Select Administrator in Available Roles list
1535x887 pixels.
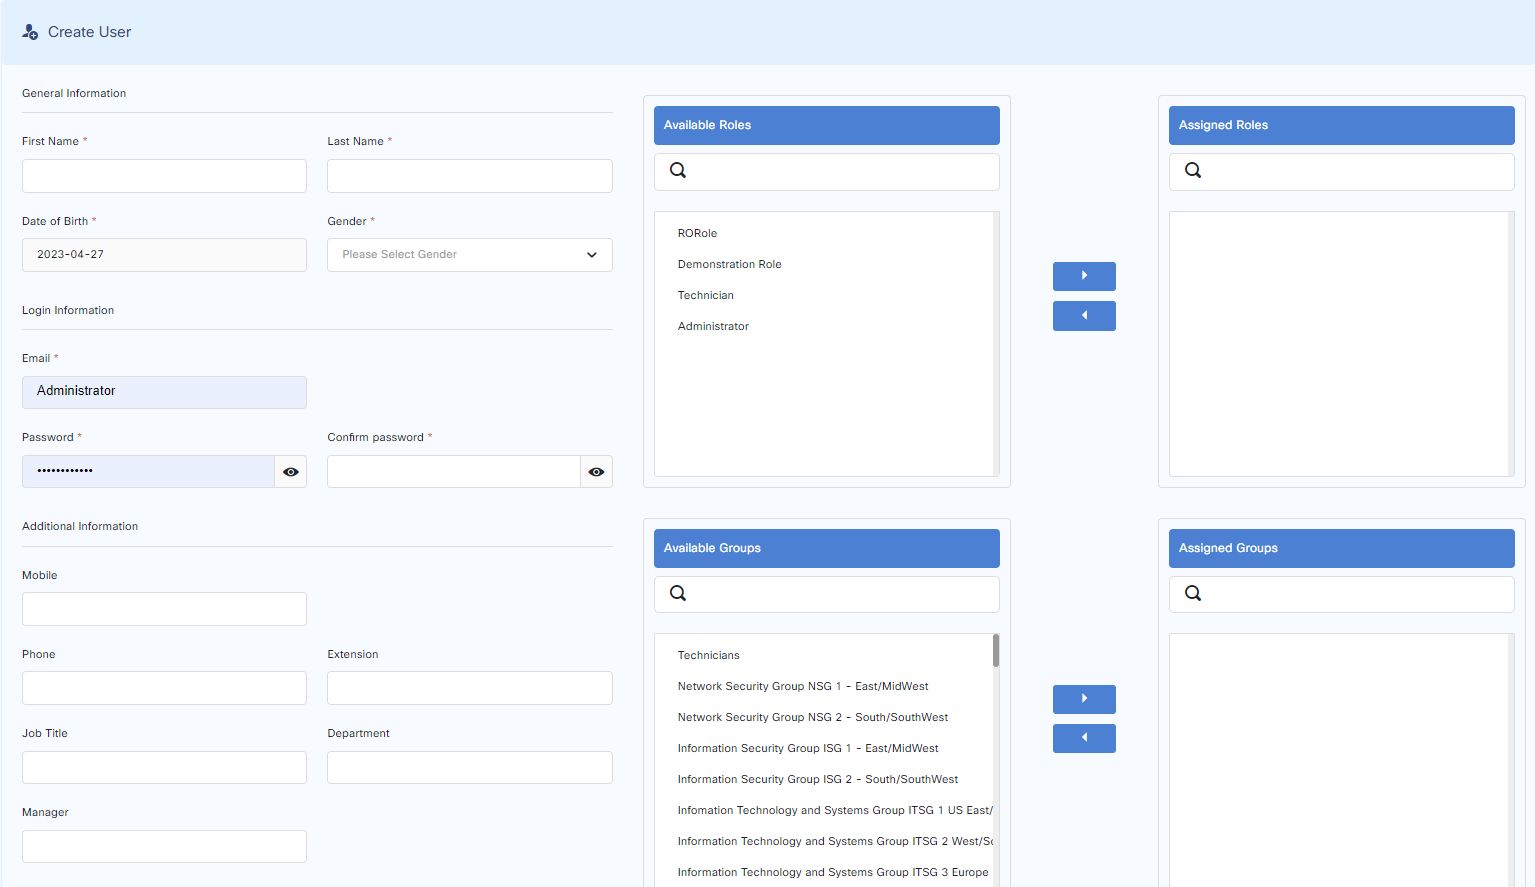(713, 326)
